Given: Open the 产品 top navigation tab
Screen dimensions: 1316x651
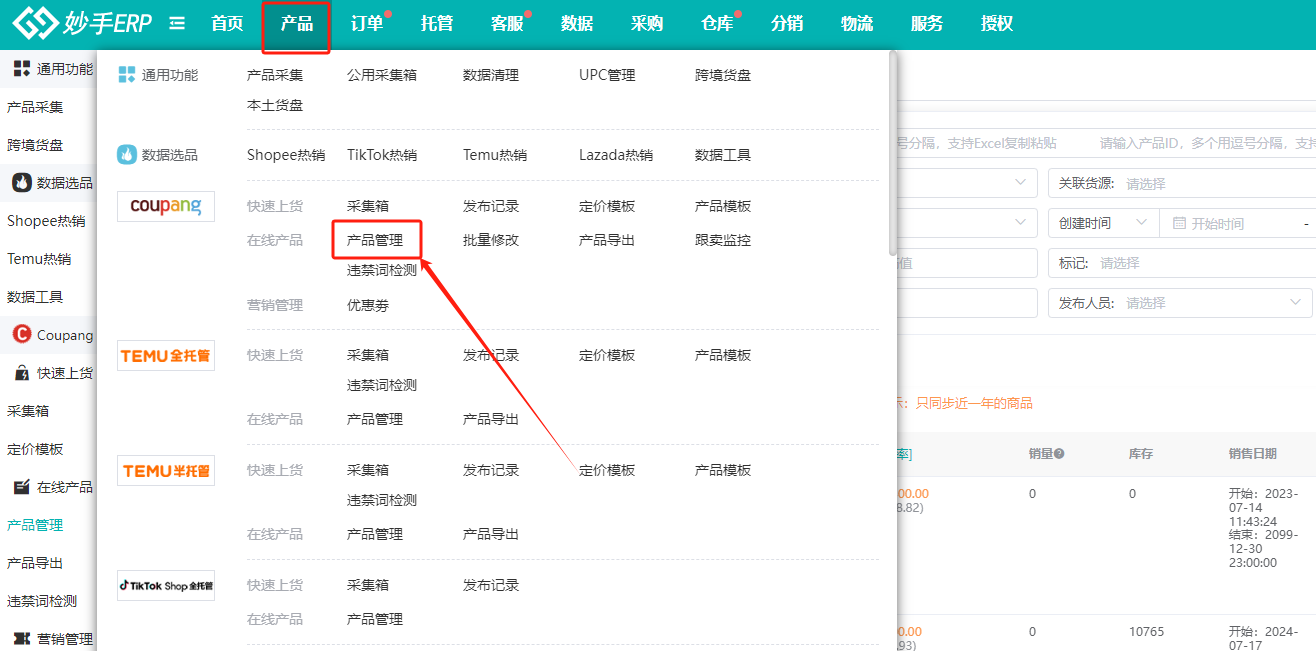Looking at the screenshot, I should click(x=297, y=24).
